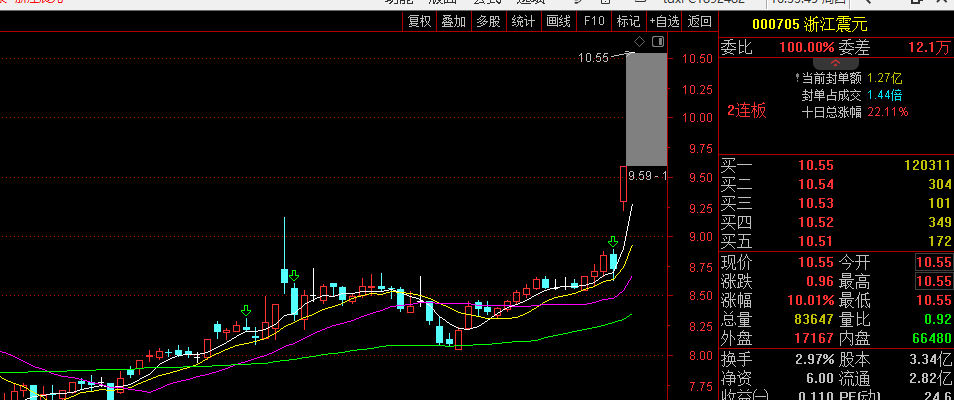Click the 买四 volume 349
The height and width of the screenshot is (400, 954).
pyautogui.click(x=939, y=222)
